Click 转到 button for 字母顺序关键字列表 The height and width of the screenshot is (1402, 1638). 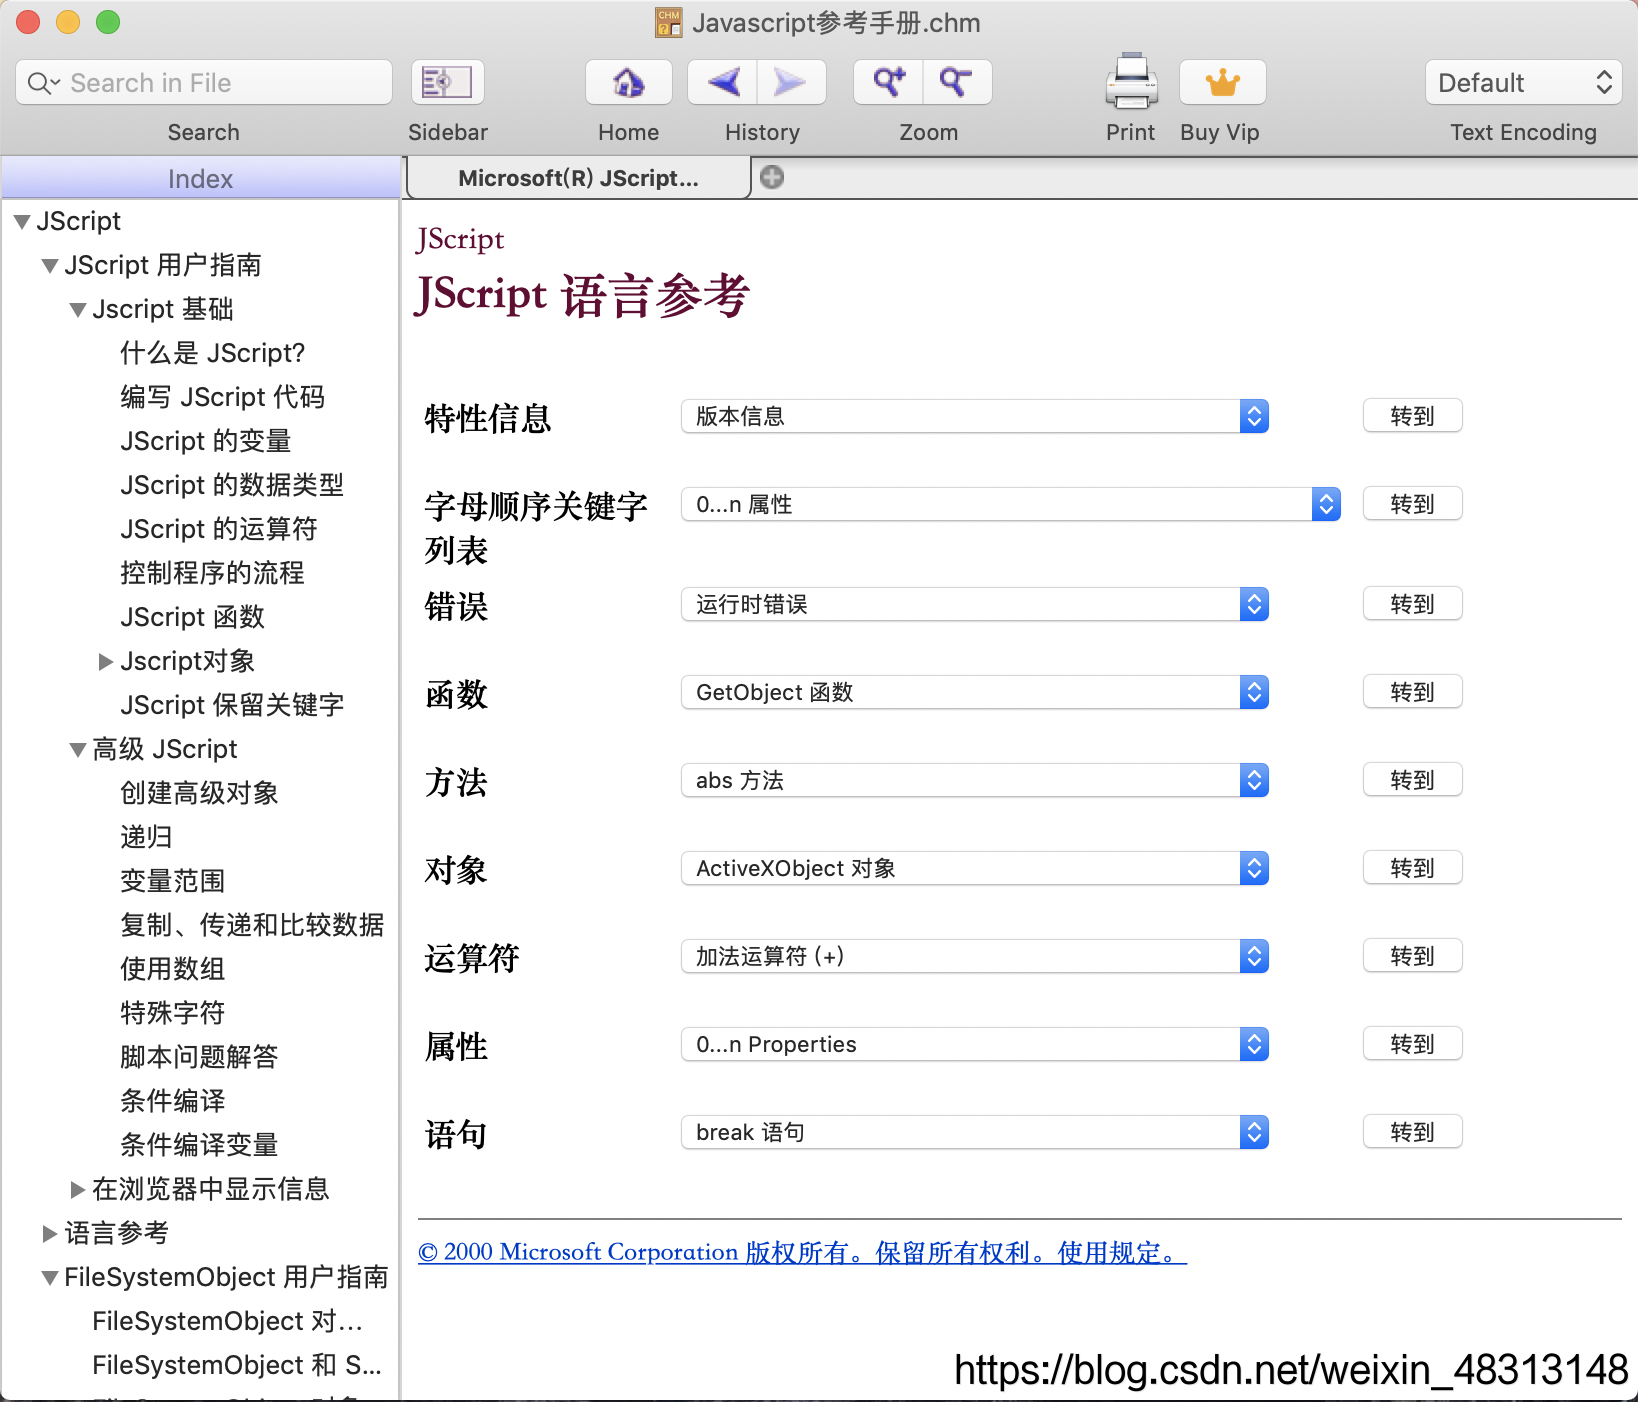coord(1412,504)
